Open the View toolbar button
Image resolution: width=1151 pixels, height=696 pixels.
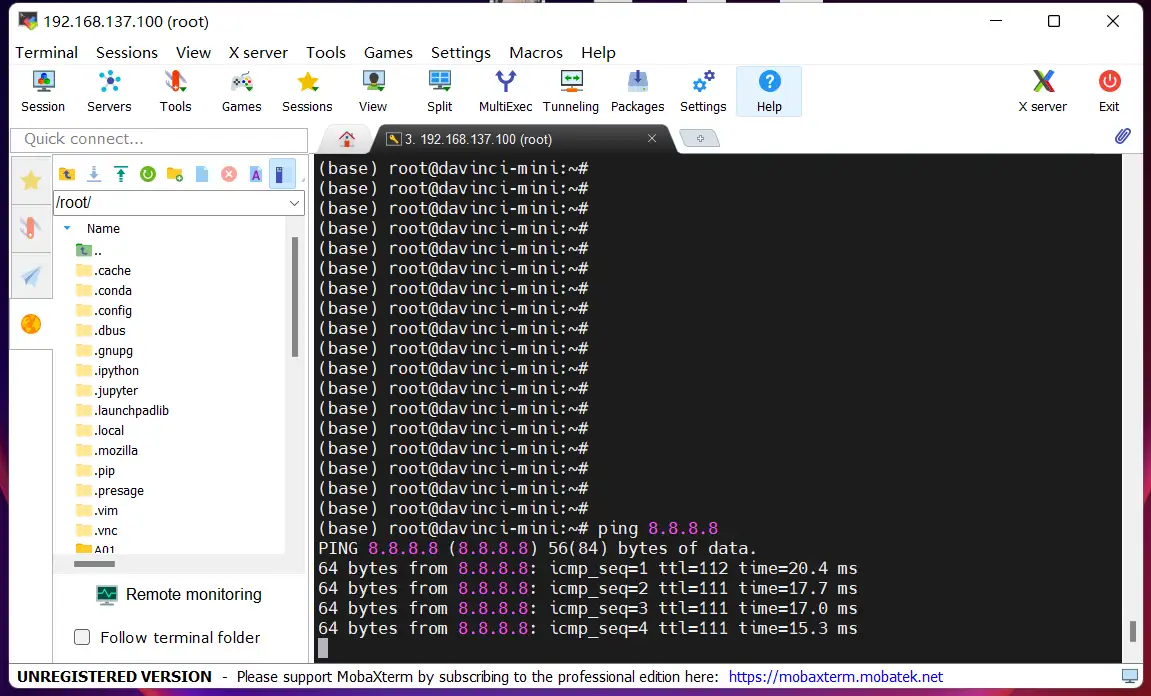[x=373, y=91]
